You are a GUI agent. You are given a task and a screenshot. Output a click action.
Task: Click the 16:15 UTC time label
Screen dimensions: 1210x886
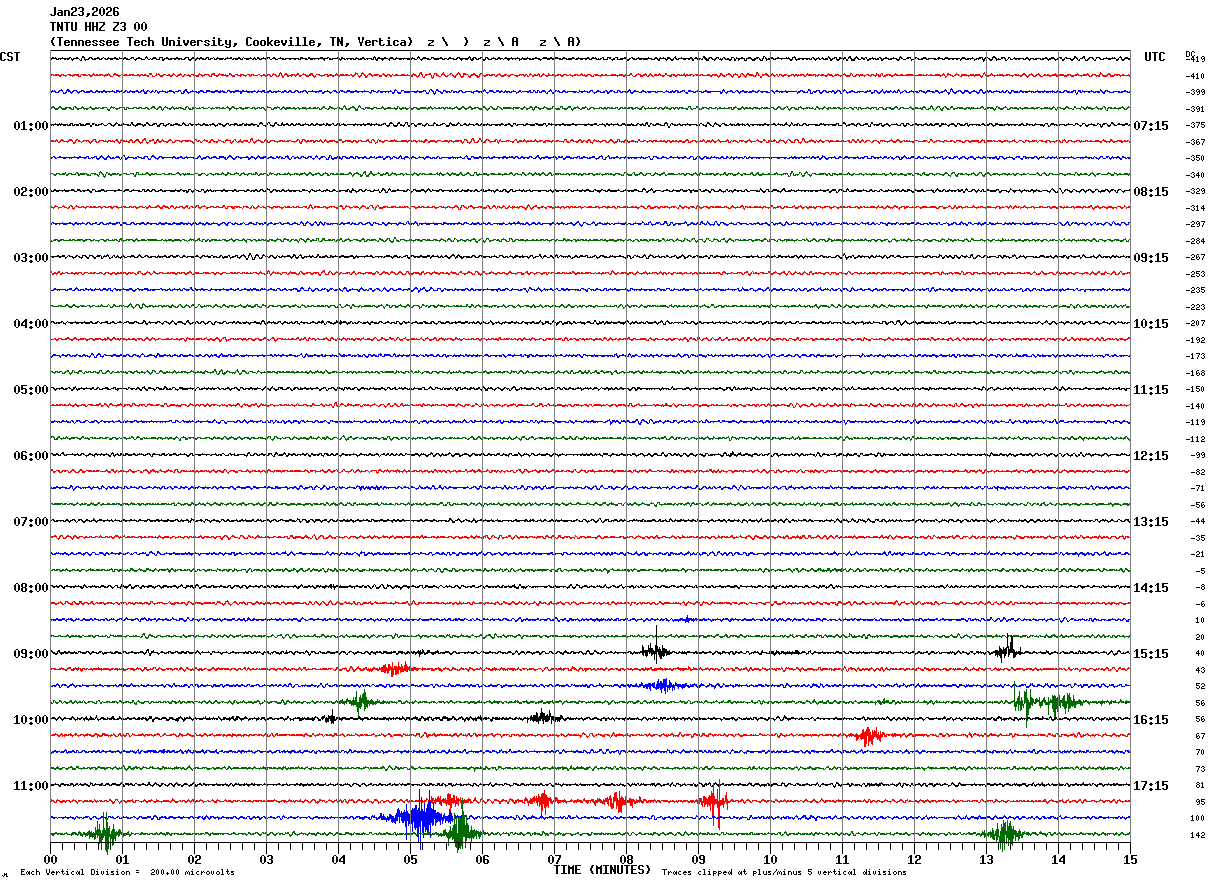tap(1151, 720)
